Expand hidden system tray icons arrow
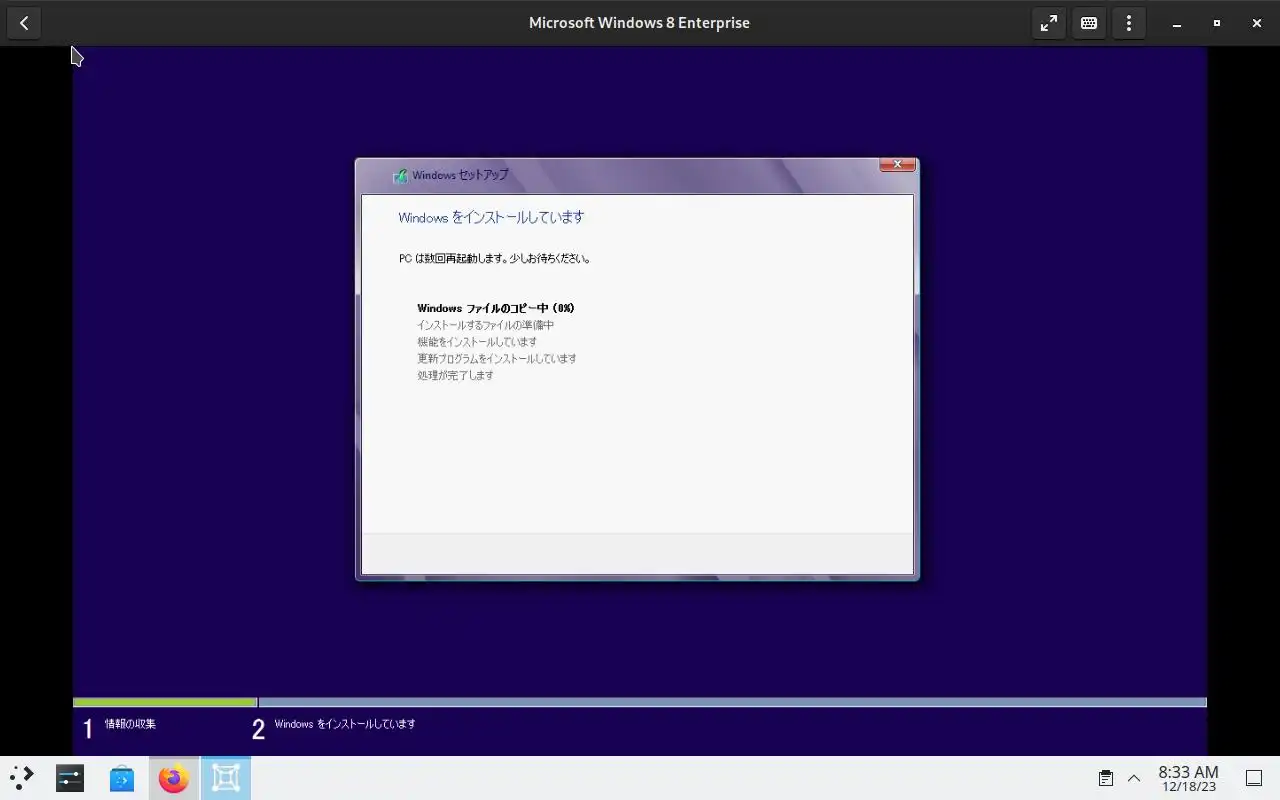The height and width of the screenshot is (800, 1280). point(1134,778)
